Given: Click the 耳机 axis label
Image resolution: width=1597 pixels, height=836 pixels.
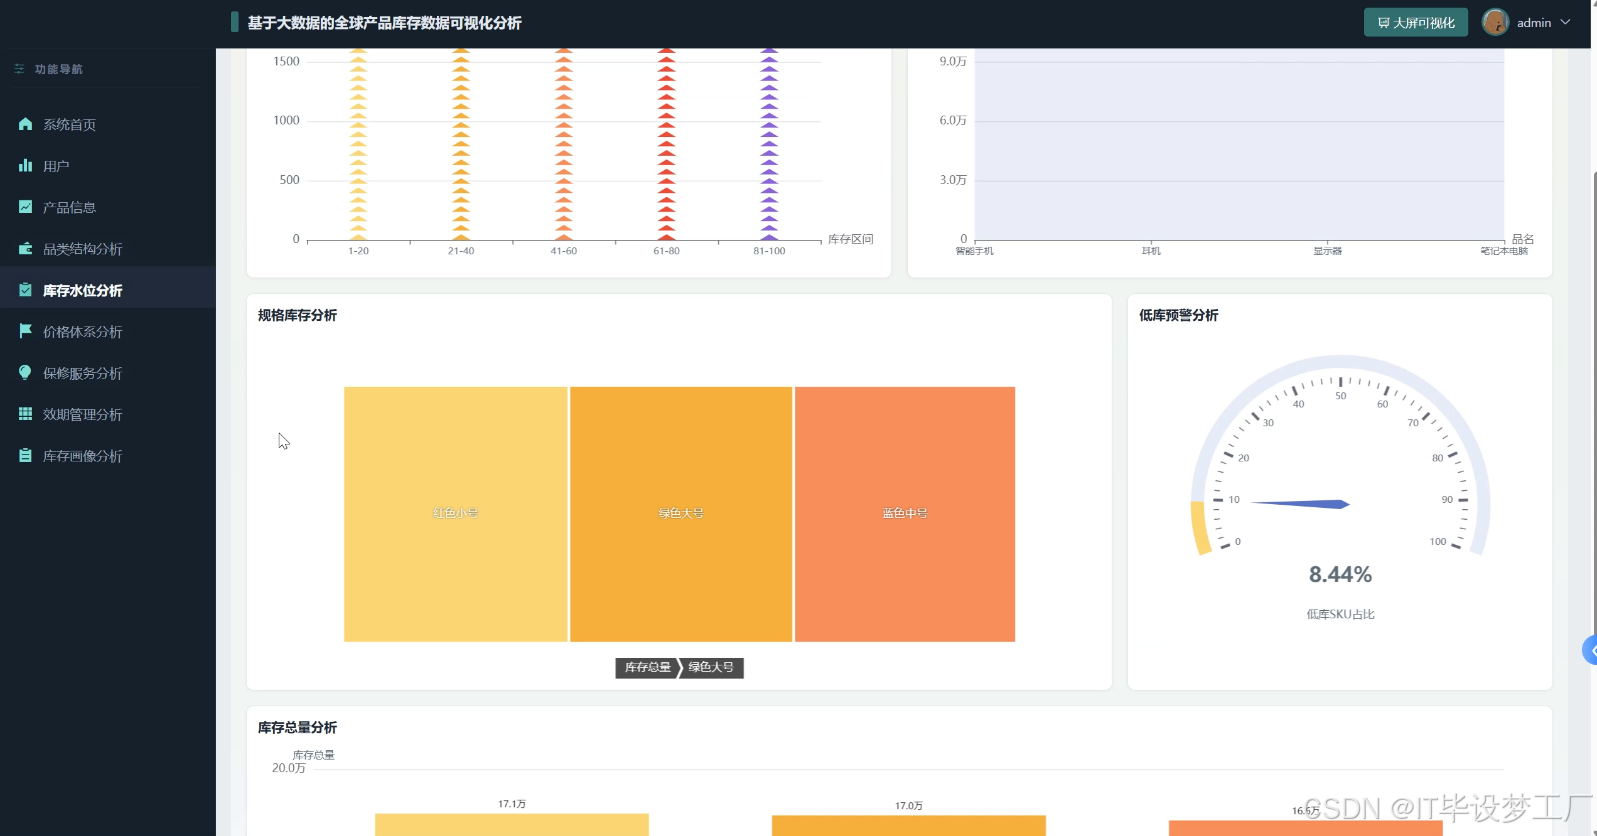Looking at the screenshot, I should tap(1151, 251).
